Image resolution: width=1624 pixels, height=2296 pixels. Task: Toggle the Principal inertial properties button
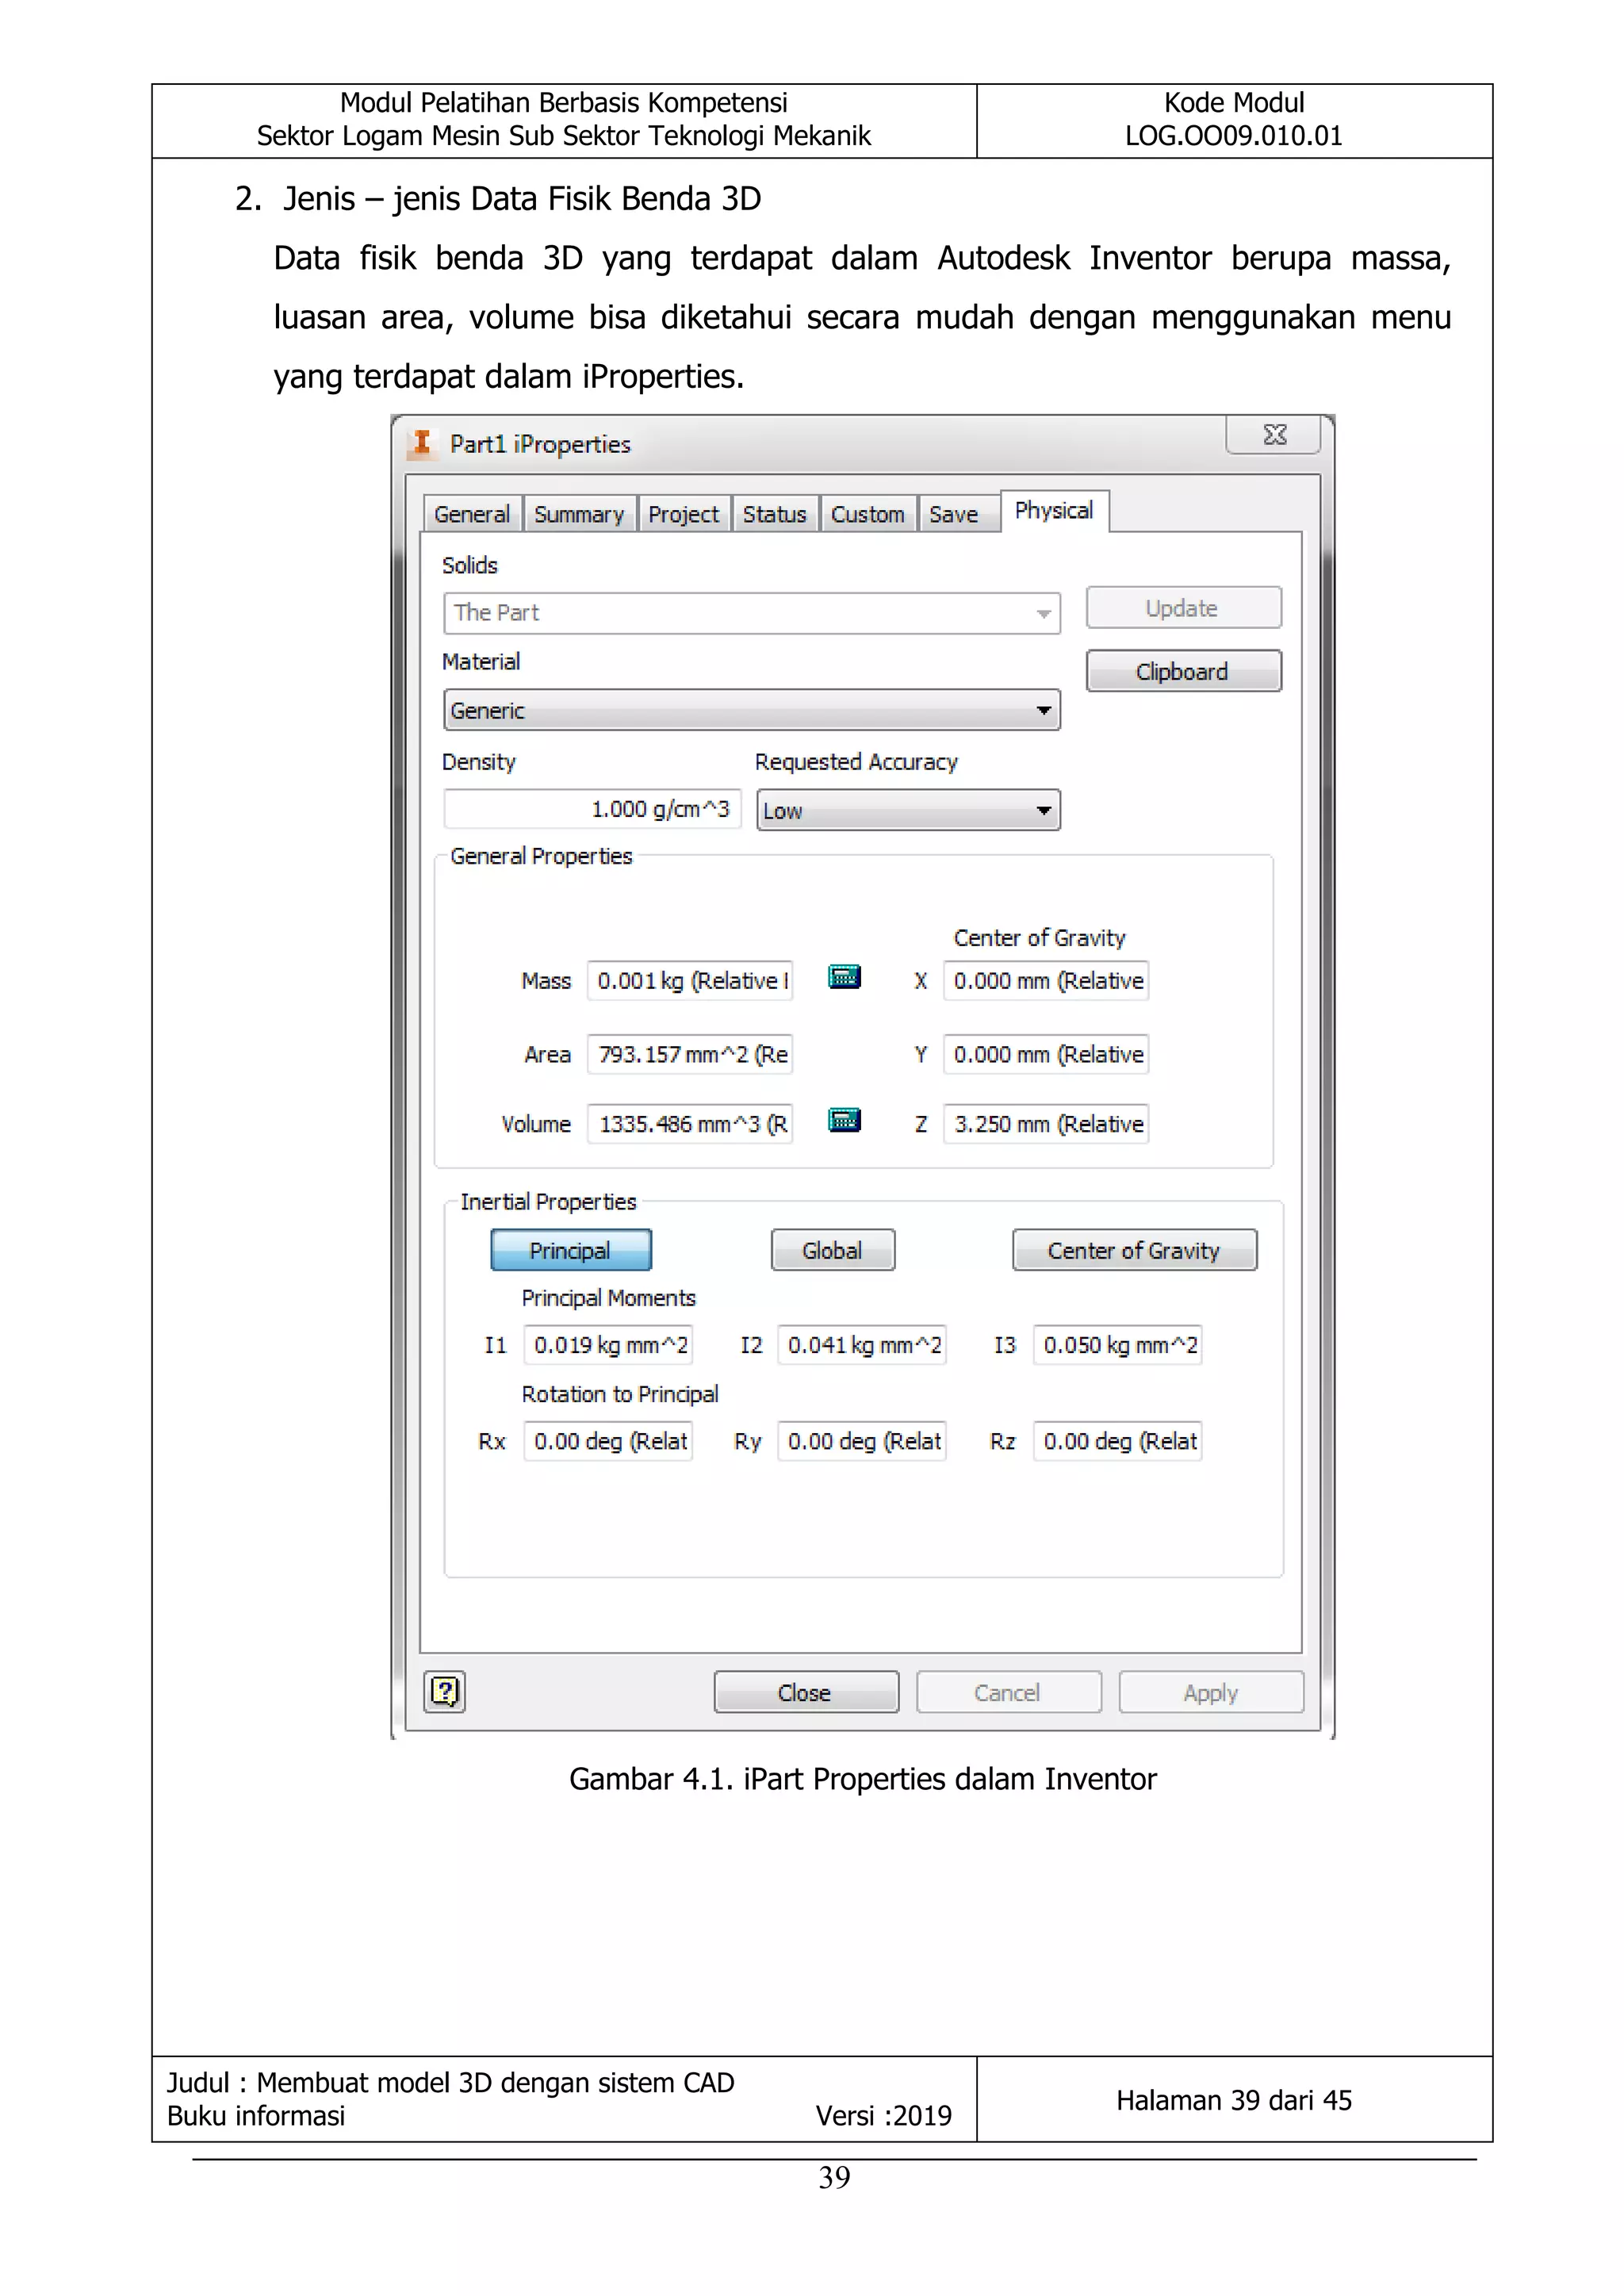point(570,1250)
